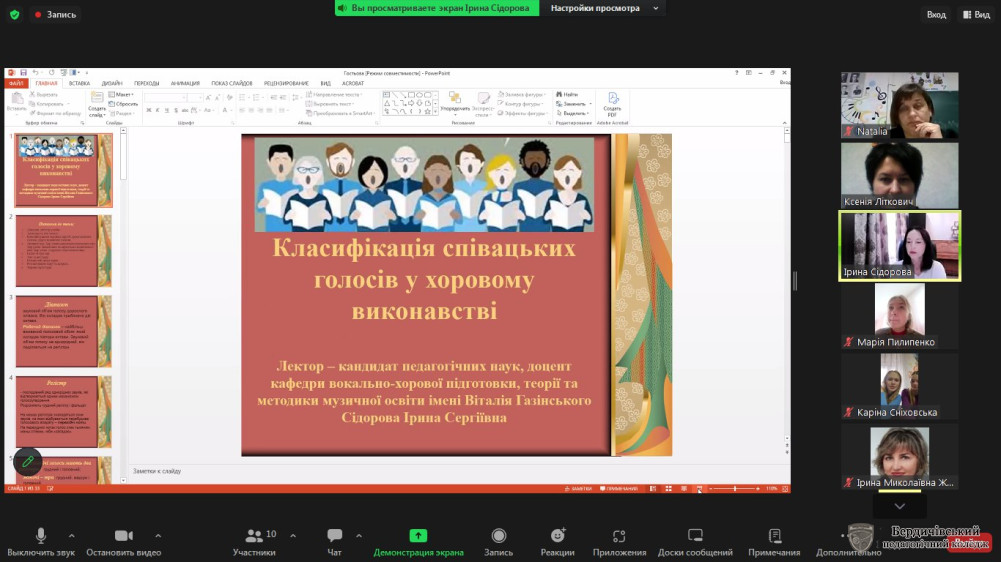
Task: Open Доски сообщений whiteboards
Action: click(695, 536)
